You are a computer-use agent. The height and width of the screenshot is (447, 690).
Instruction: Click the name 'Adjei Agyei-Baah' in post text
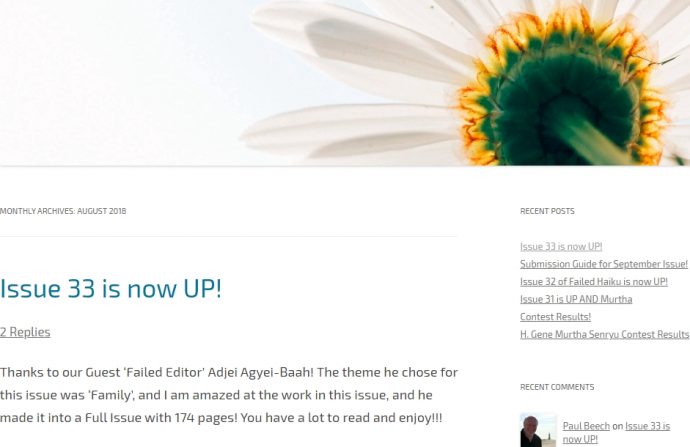coord(260,373)
